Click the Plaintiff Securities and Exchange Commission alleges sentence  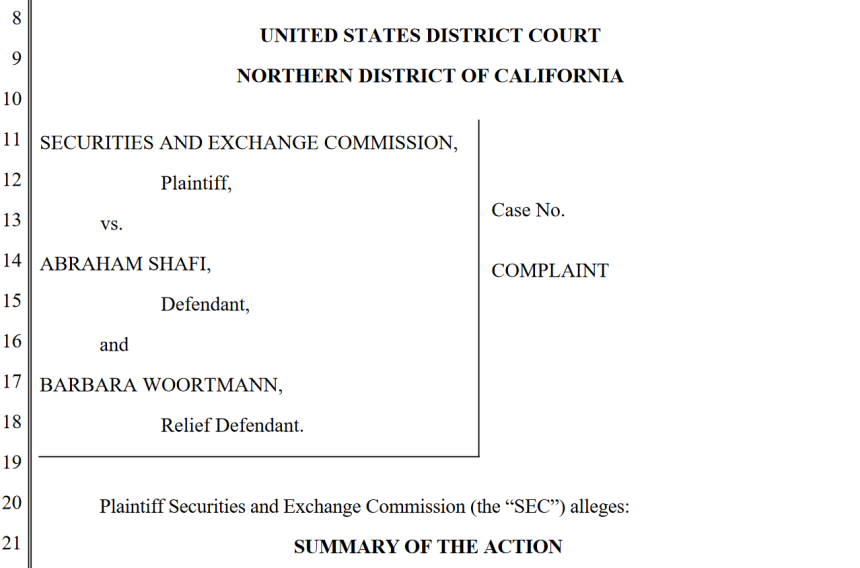click(364, 506)
